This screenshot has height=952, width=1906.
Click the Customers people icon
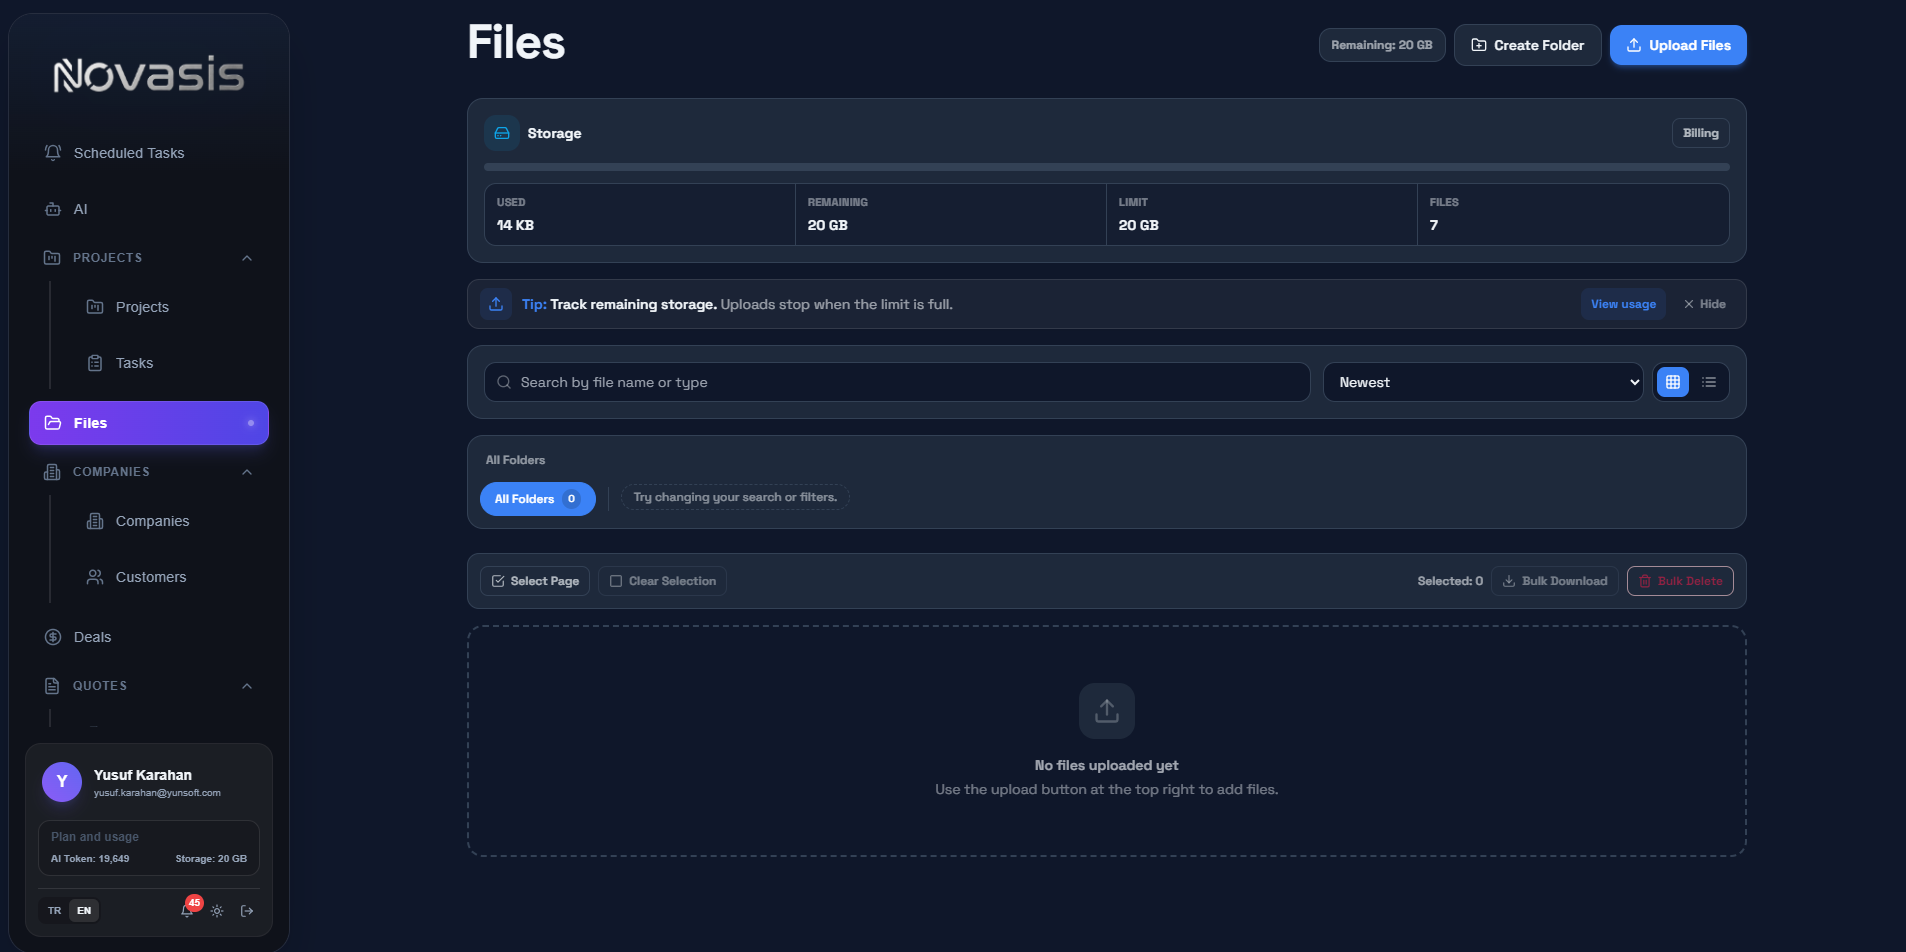point(95,577)
